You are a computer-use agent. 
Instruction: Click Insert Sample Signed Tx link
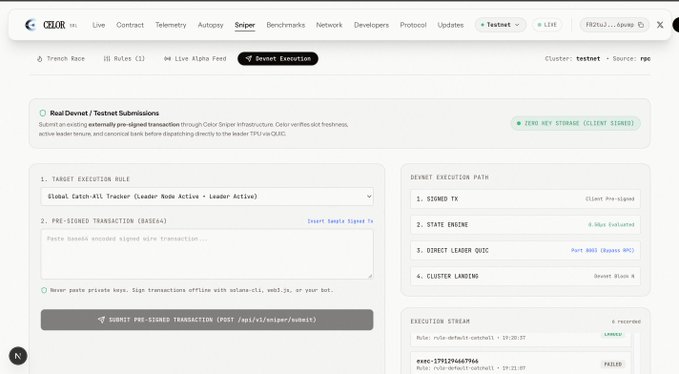(x=340, y=221)
